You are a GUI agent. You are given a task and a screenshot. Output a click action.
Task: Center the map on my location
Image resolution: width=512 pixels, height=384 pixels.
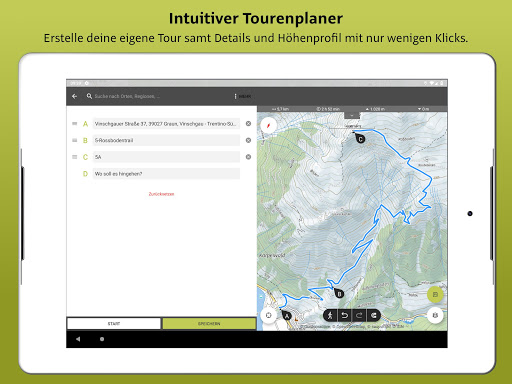pos(269,315)
